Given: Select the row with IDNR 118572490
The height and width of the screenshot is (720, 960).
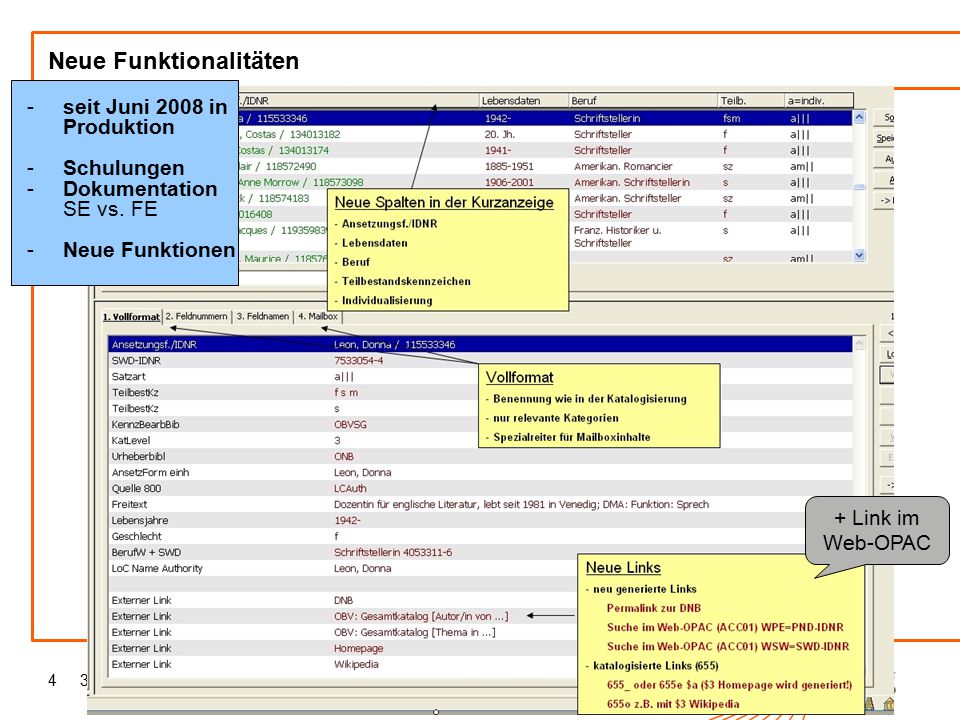Looking at the screenshot, I should [546, 166].
